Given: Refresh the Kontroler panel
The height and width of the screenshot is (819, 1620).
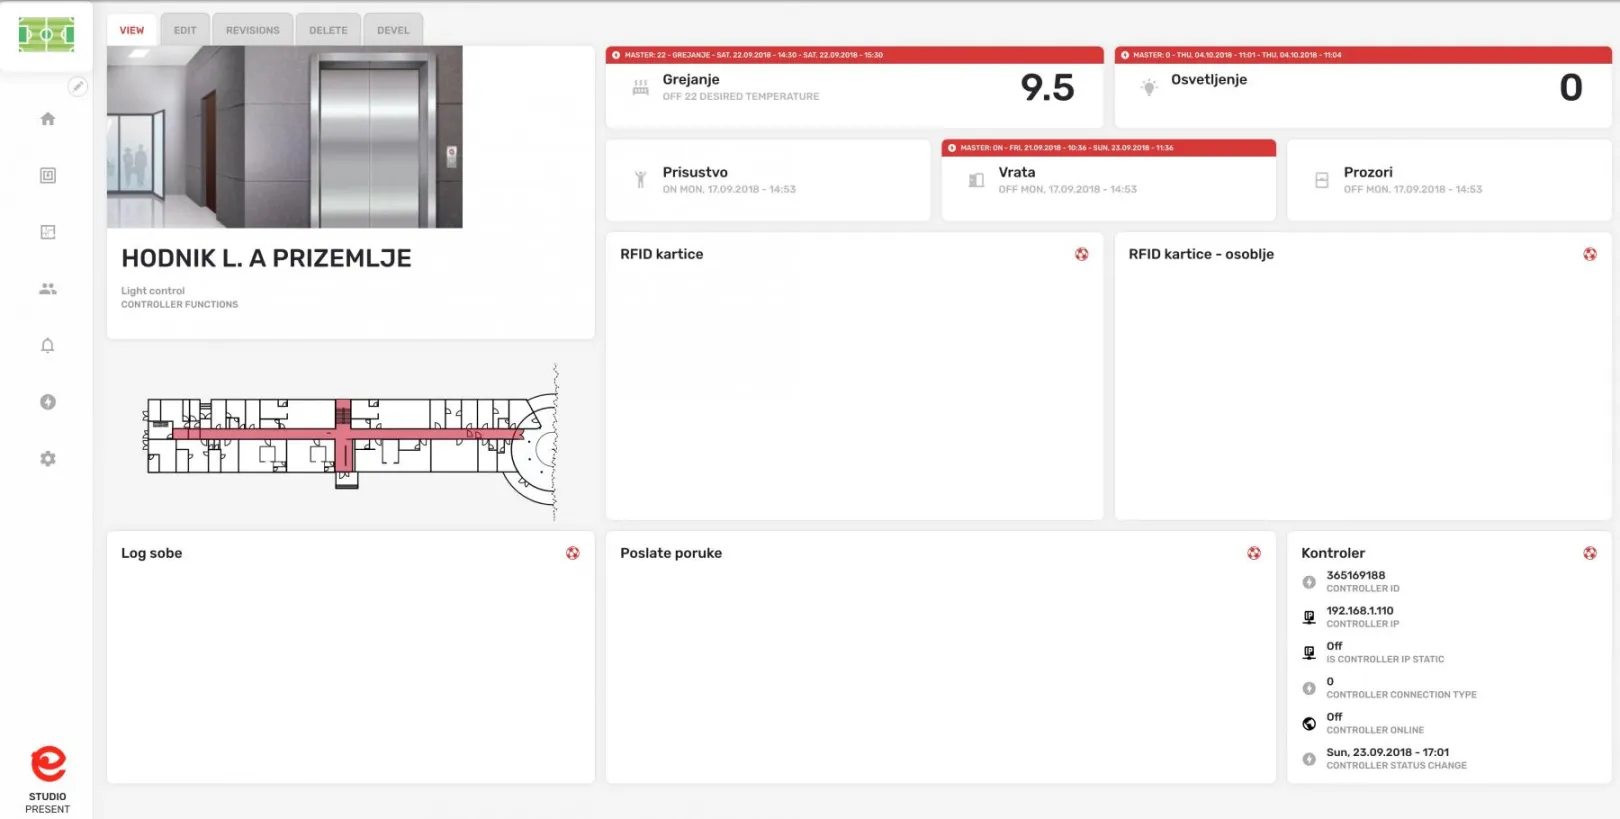Looking at the screenshot, I should click(x=1589, y=553).
